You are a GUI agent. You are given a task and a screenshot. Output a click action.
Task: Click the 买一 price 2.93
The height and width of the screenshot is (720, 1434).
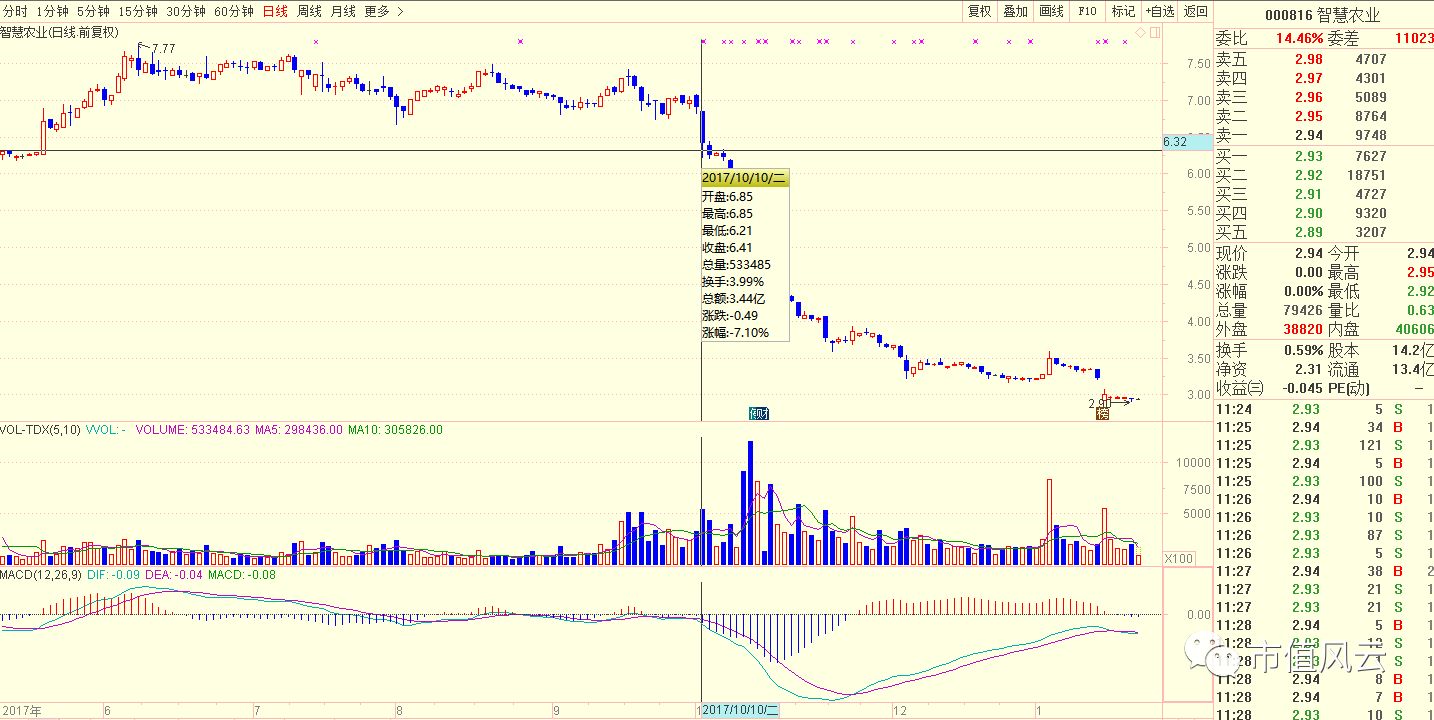[x=1308, y=156]
